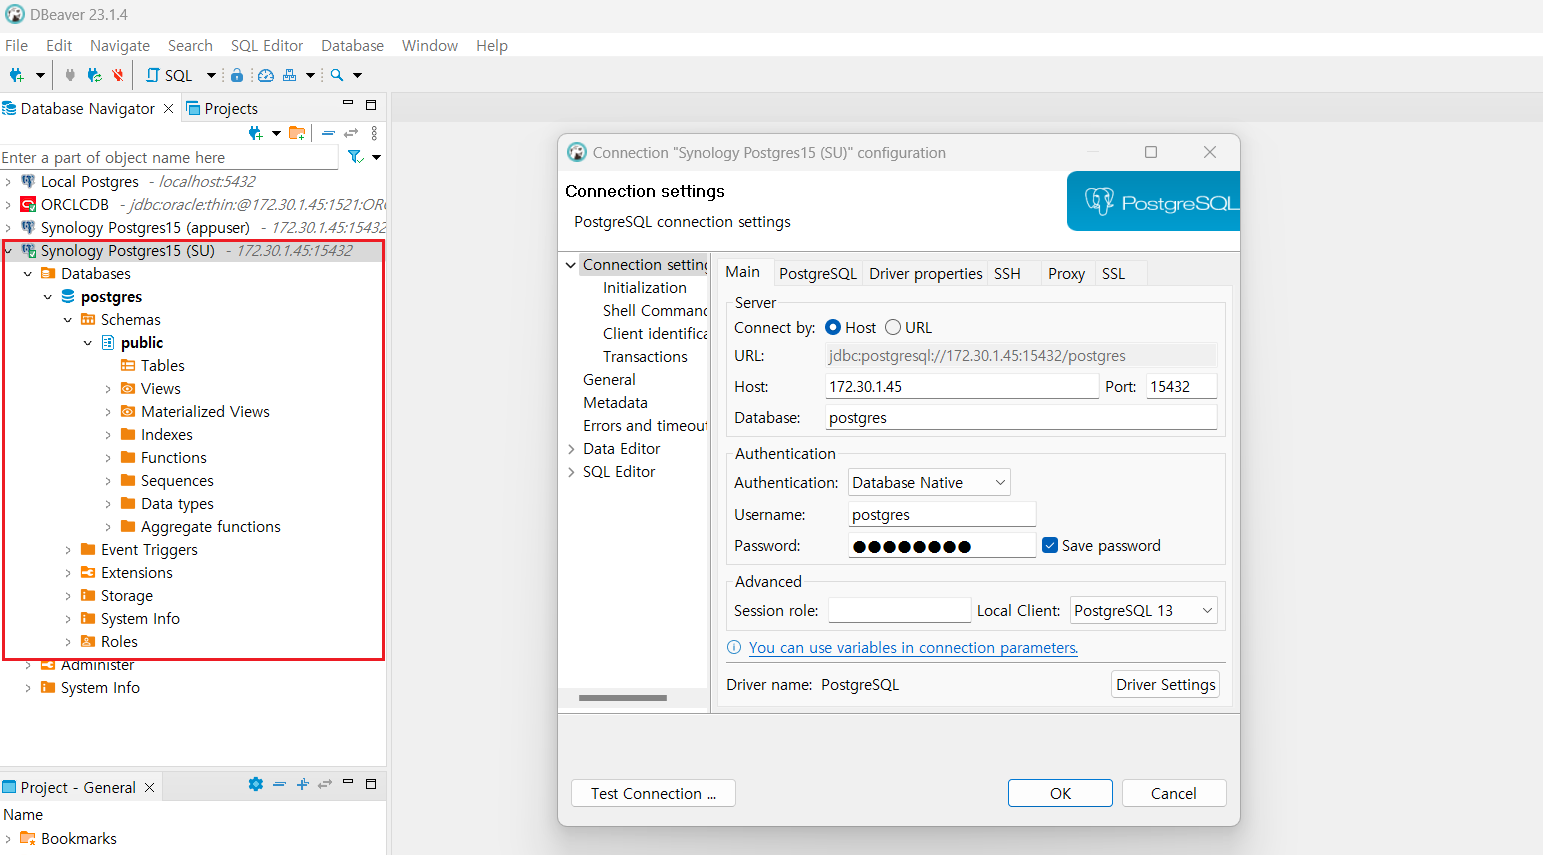Click the Test Connection button
The height and width of the screenshot is (855, 1543).
[653, 793]
